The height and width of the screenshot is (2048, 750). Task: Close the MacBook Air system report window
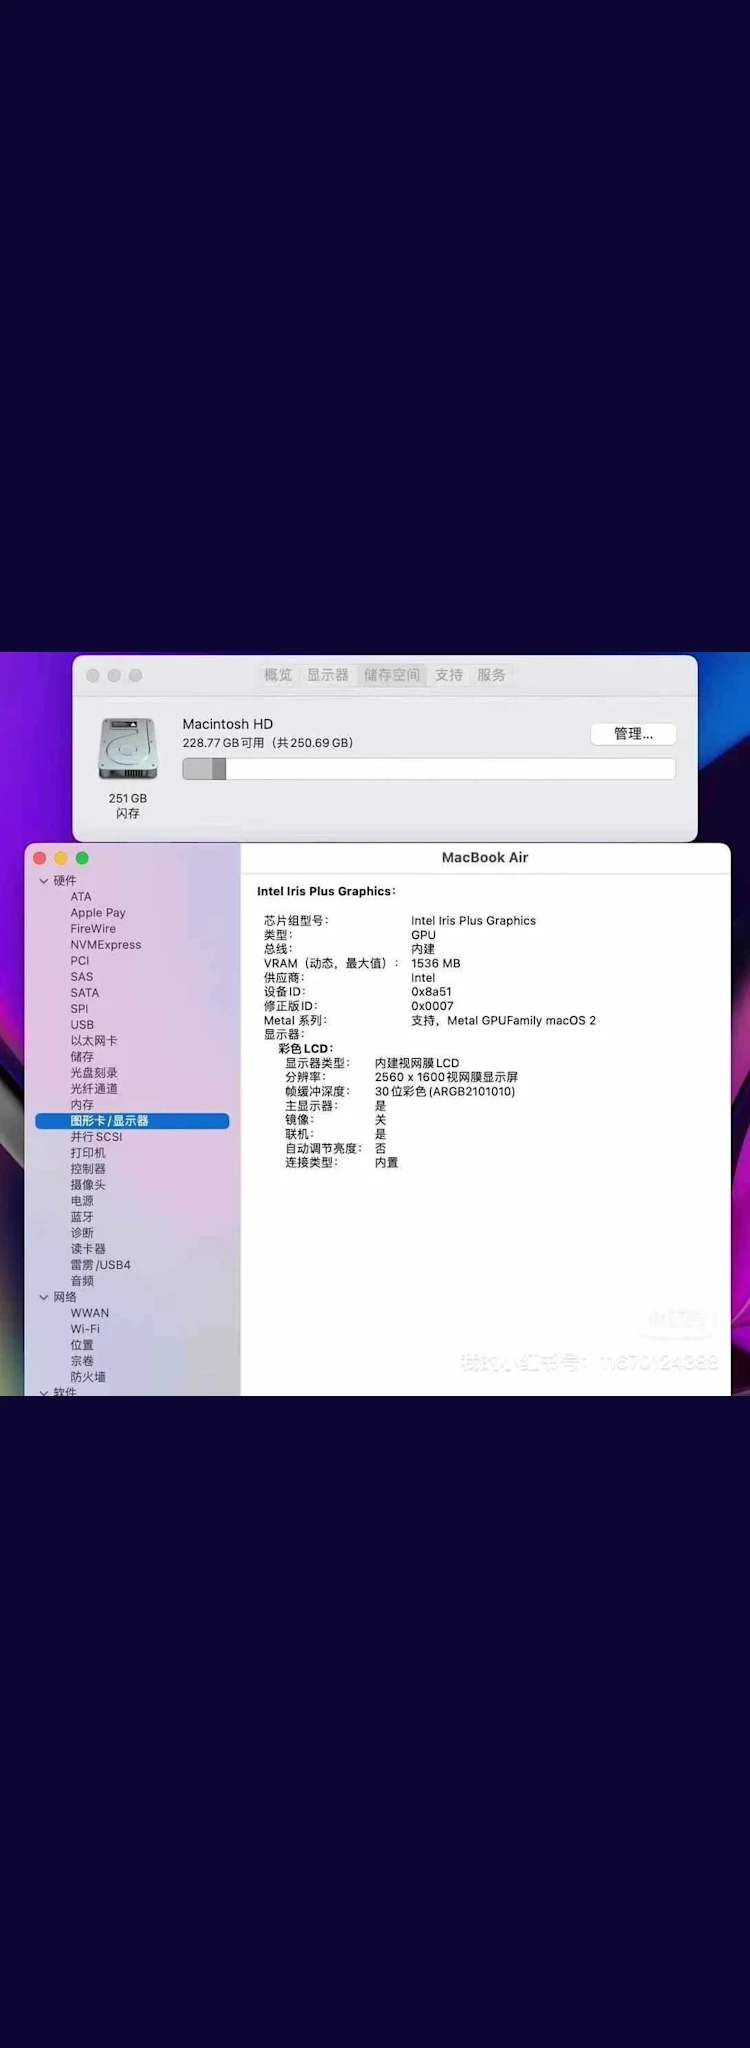point(40,858)
